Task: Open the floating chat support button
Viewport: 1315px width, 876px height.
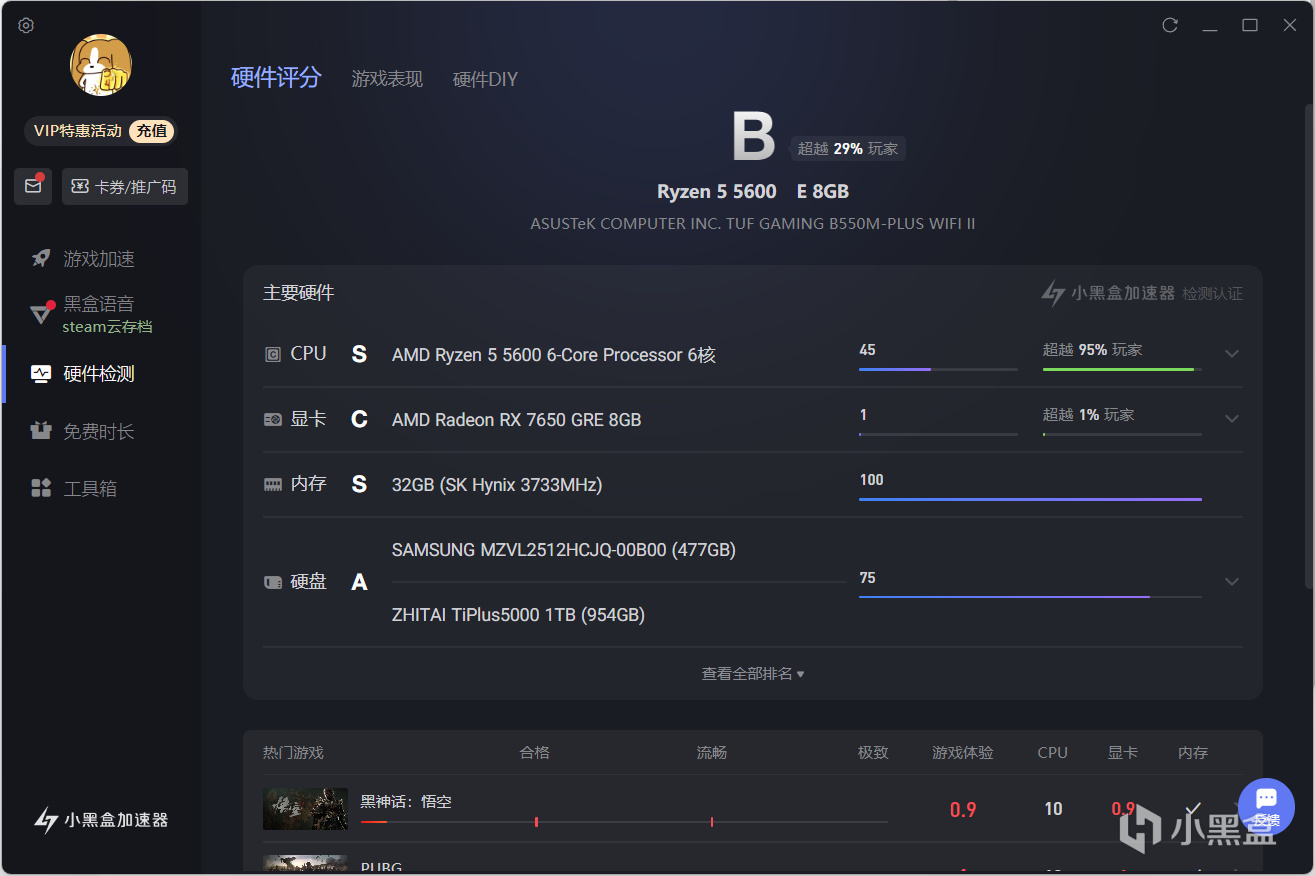Action: (x=1266, y=806)
